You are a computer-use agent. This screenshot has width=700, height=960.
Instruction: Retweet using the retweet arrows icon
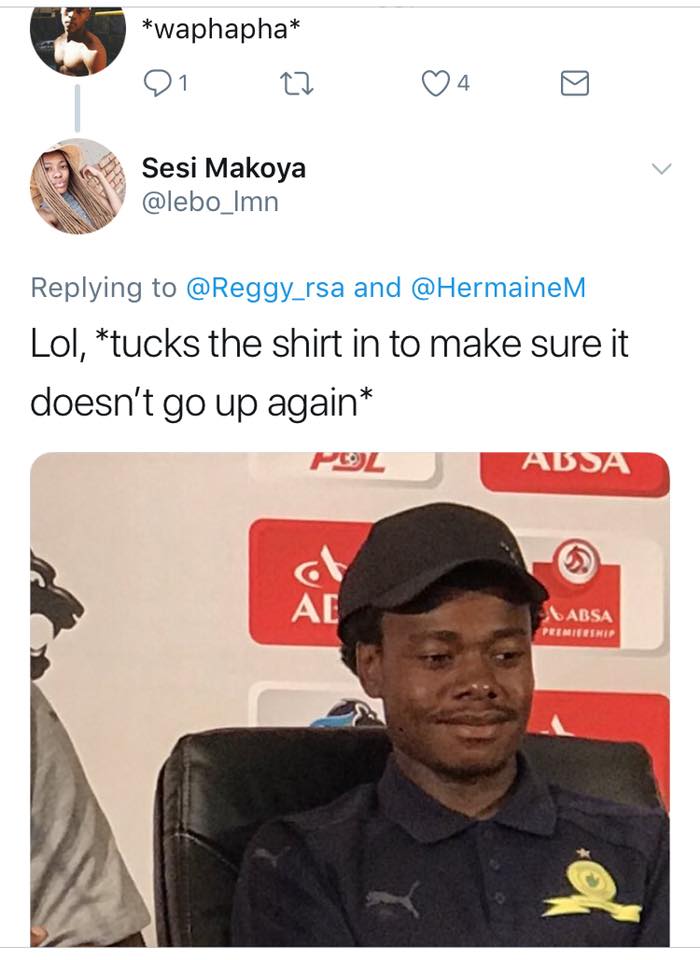(296, 84)
